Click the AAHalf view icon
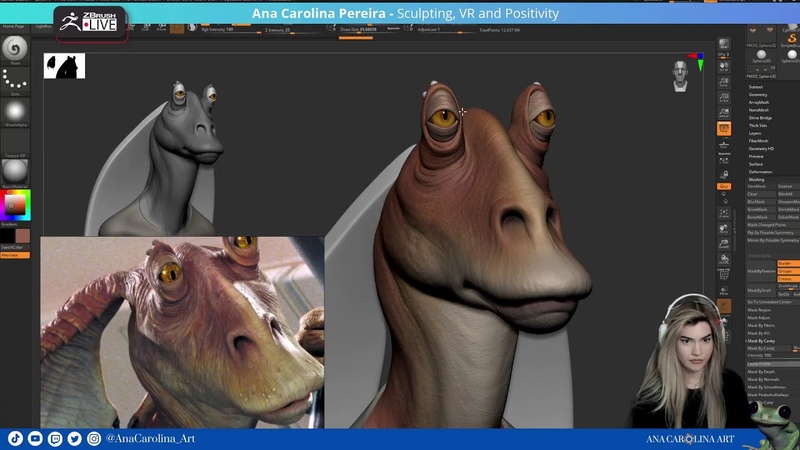Viewport: 800px width, 450px height. point(723,113)
